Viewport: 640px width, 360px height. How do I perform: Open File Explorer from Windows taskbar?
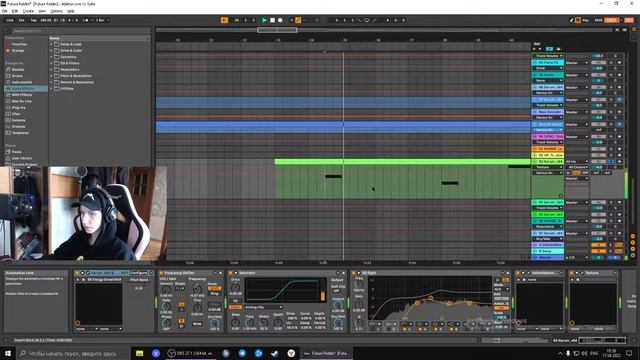coord(140,353)
